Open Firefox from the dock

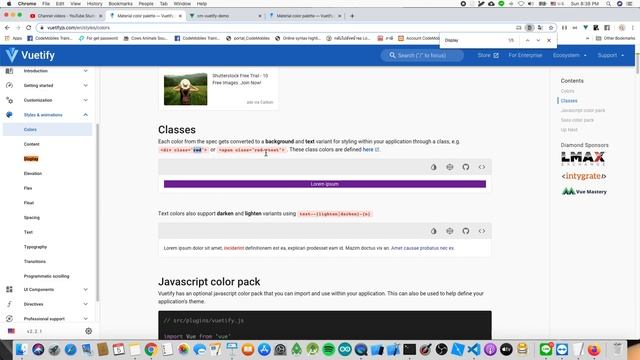click(594, 349)
